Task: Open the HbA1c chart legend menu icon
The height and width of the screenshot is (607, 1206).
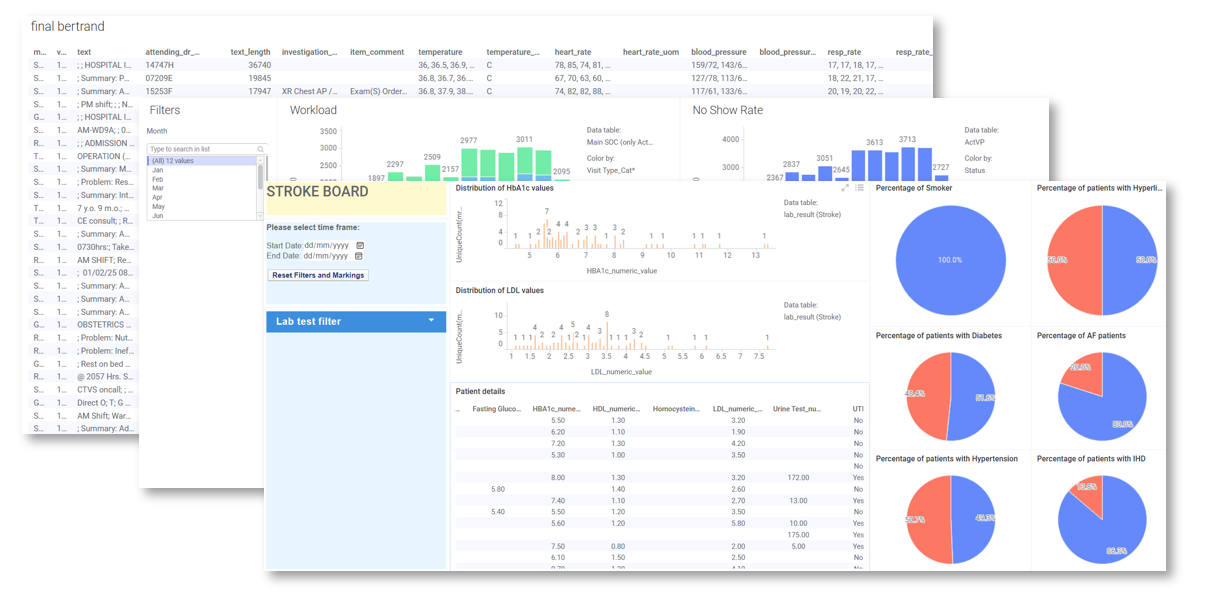Action: click(859, 188)
